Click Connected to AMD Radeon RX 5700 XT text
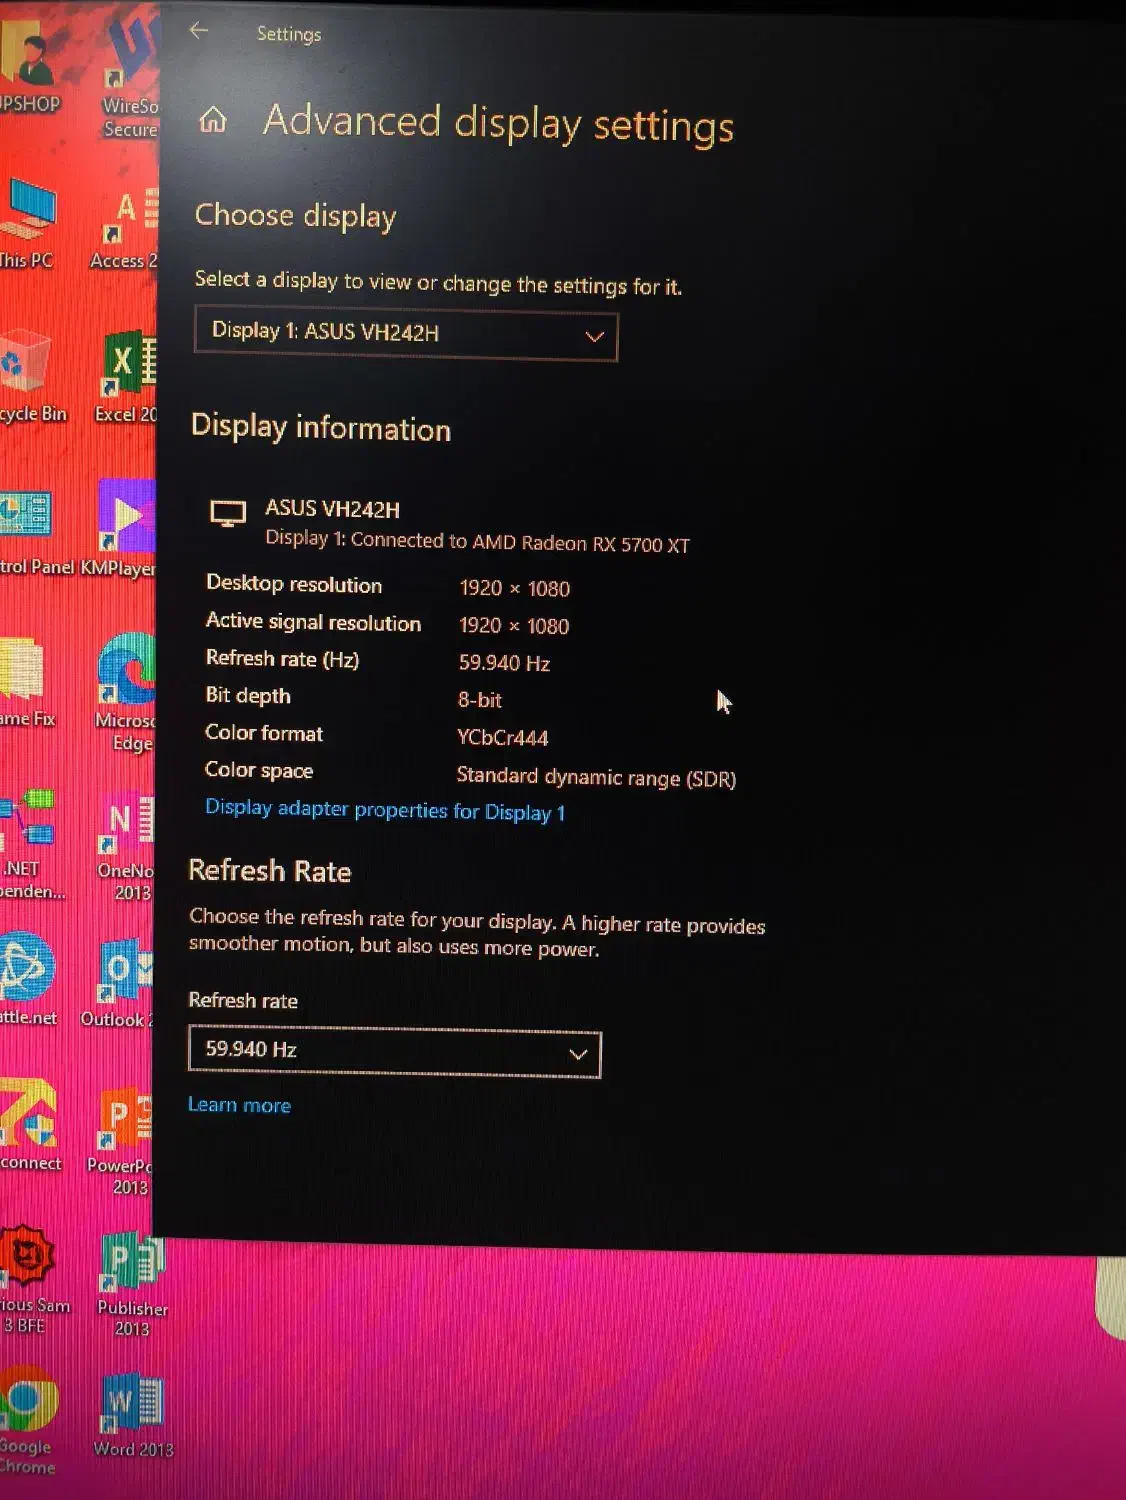This screenshot has width=1126, height=1500. coord(520,542)
